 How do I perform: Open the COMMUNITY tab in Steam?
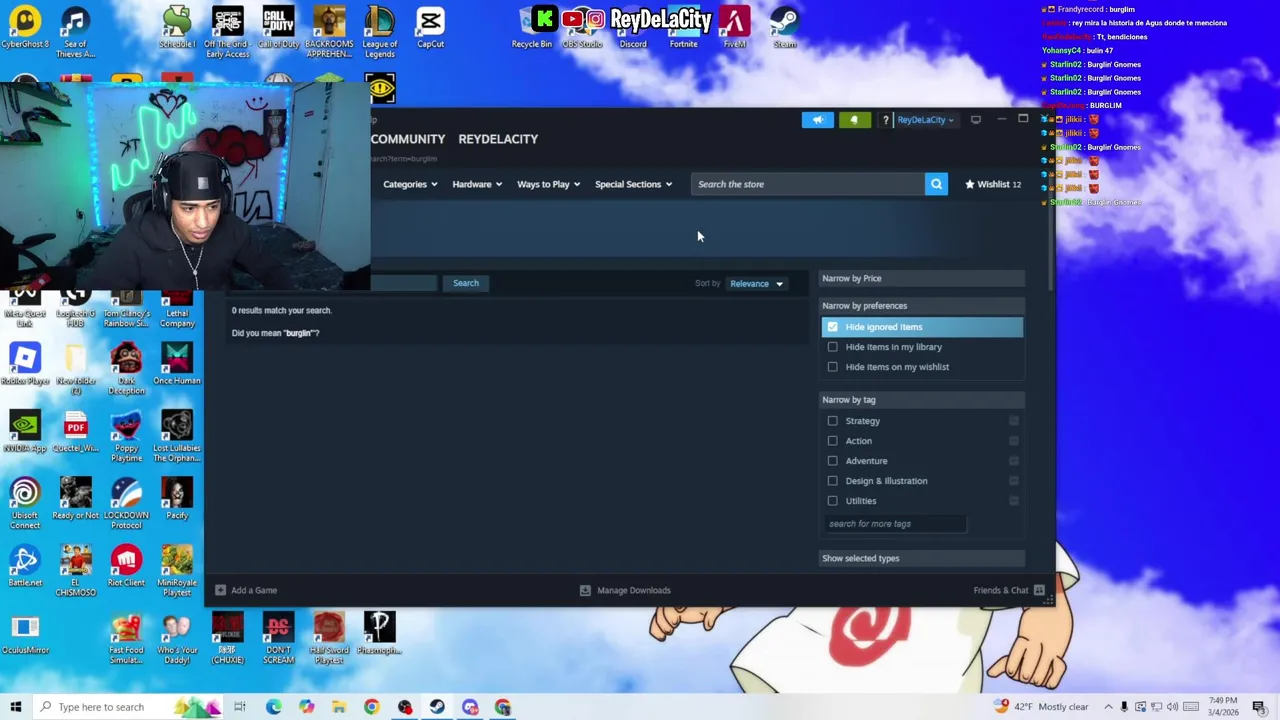coord(408,139)
